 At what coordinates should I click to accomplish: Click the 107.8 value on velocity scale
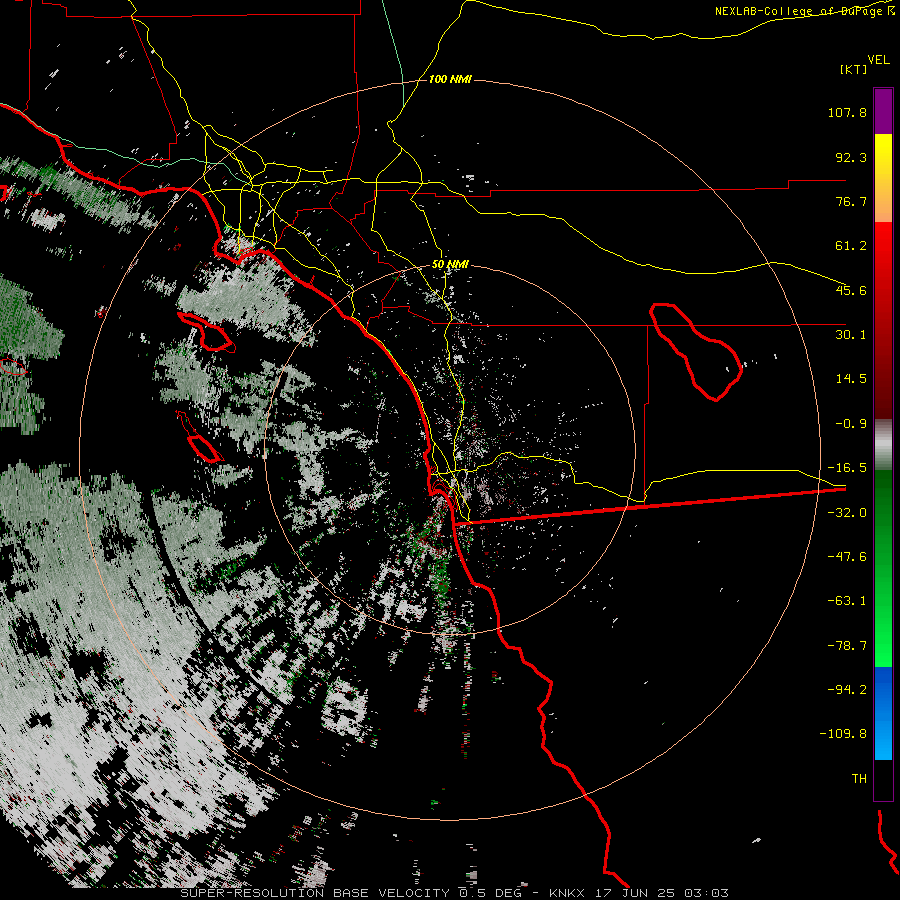(x=847, y=112)
